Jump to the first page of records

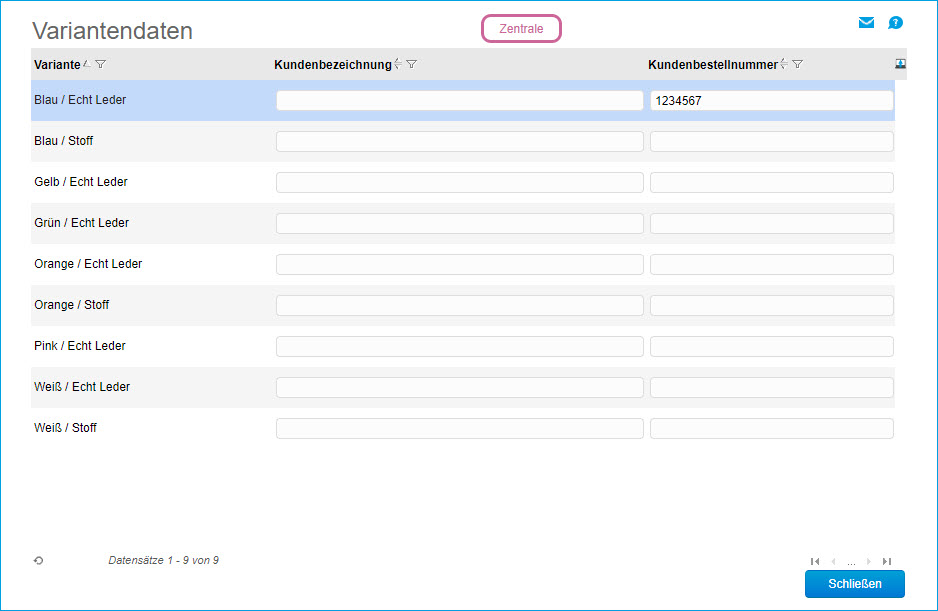815,562
